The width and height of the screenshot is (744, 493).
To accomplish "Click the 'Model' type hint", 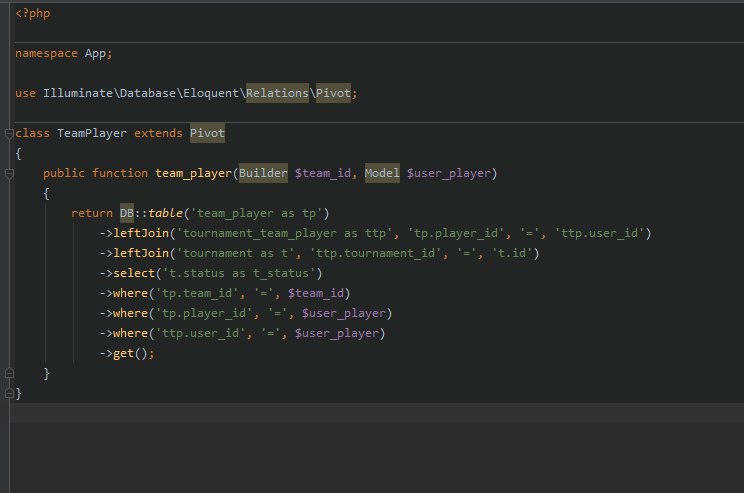I will 382,173.
